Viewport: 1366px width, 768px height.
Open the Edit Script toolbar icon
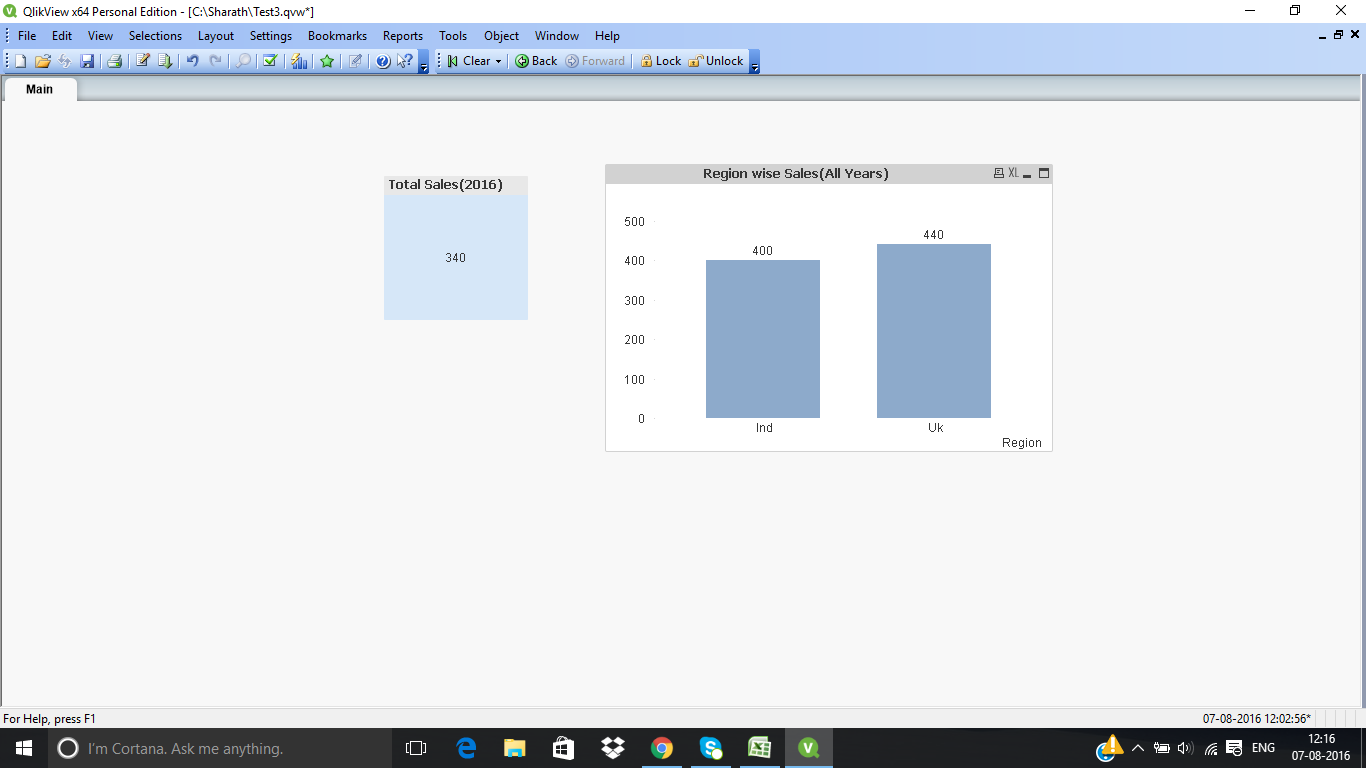tap(143, 61)
